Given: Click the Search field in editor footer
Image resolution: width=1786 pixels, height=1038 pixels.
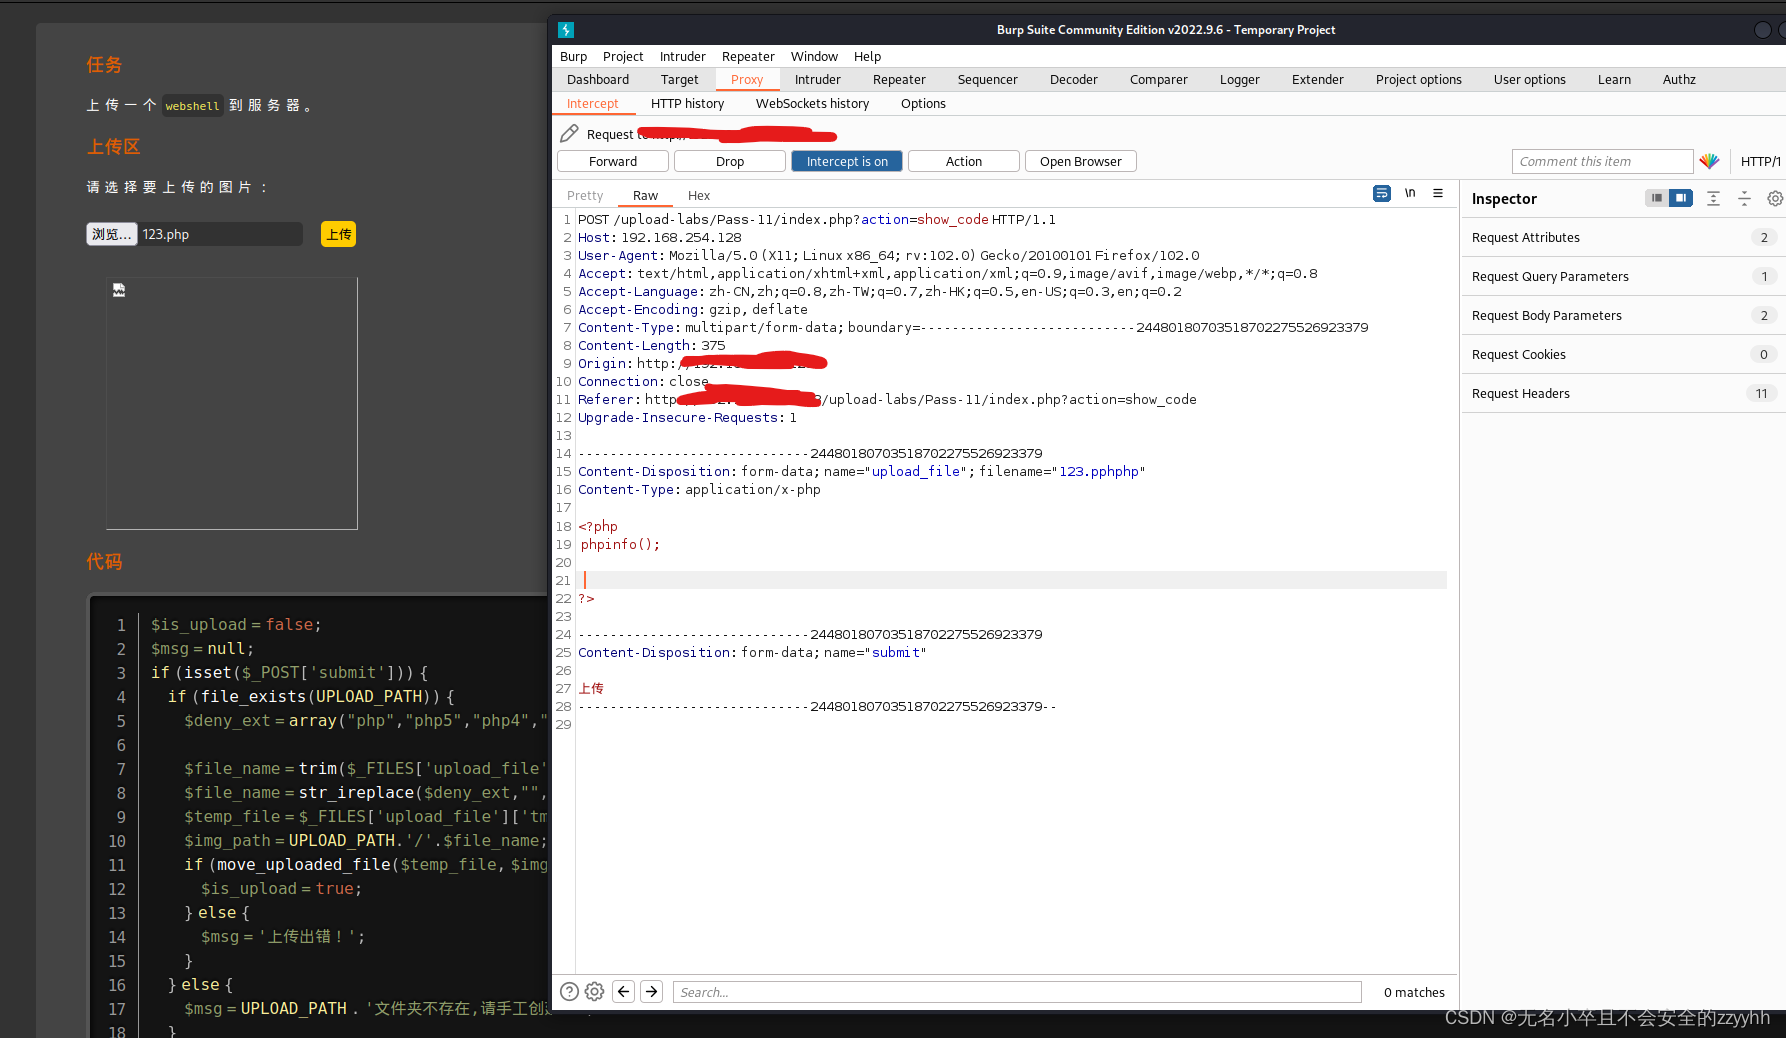Looking at the screenshot, I should pyautogui.click(x=1017, y=992).
